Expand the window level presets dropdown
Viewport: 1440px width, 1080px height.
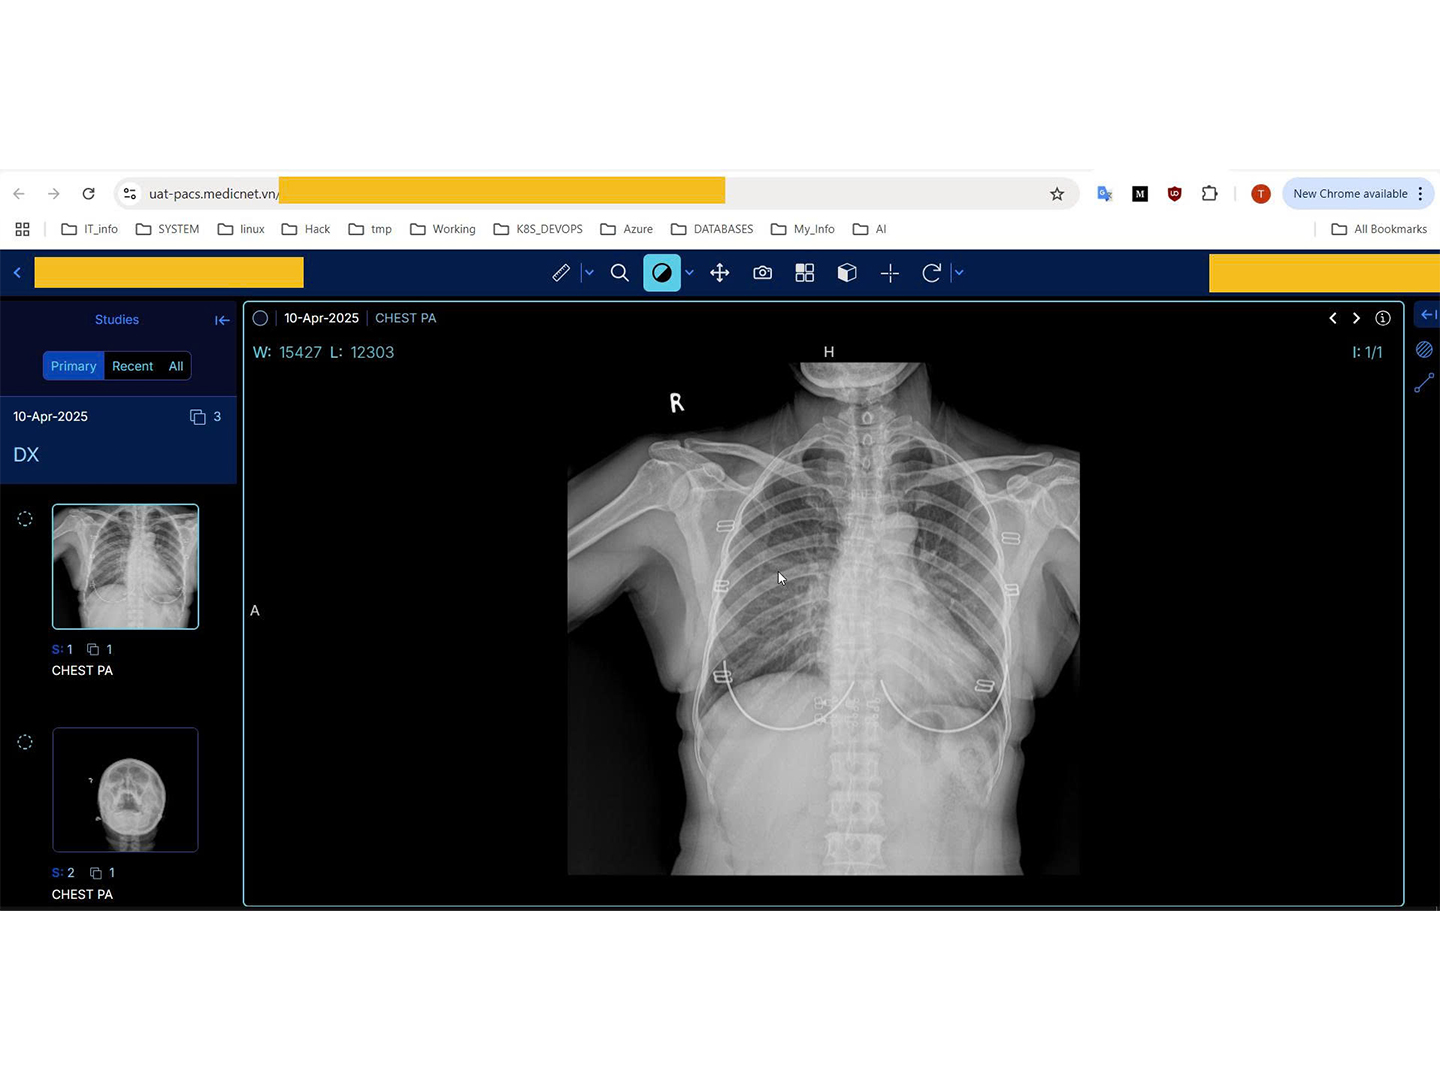pyautogui.click(x=689, y=273)
